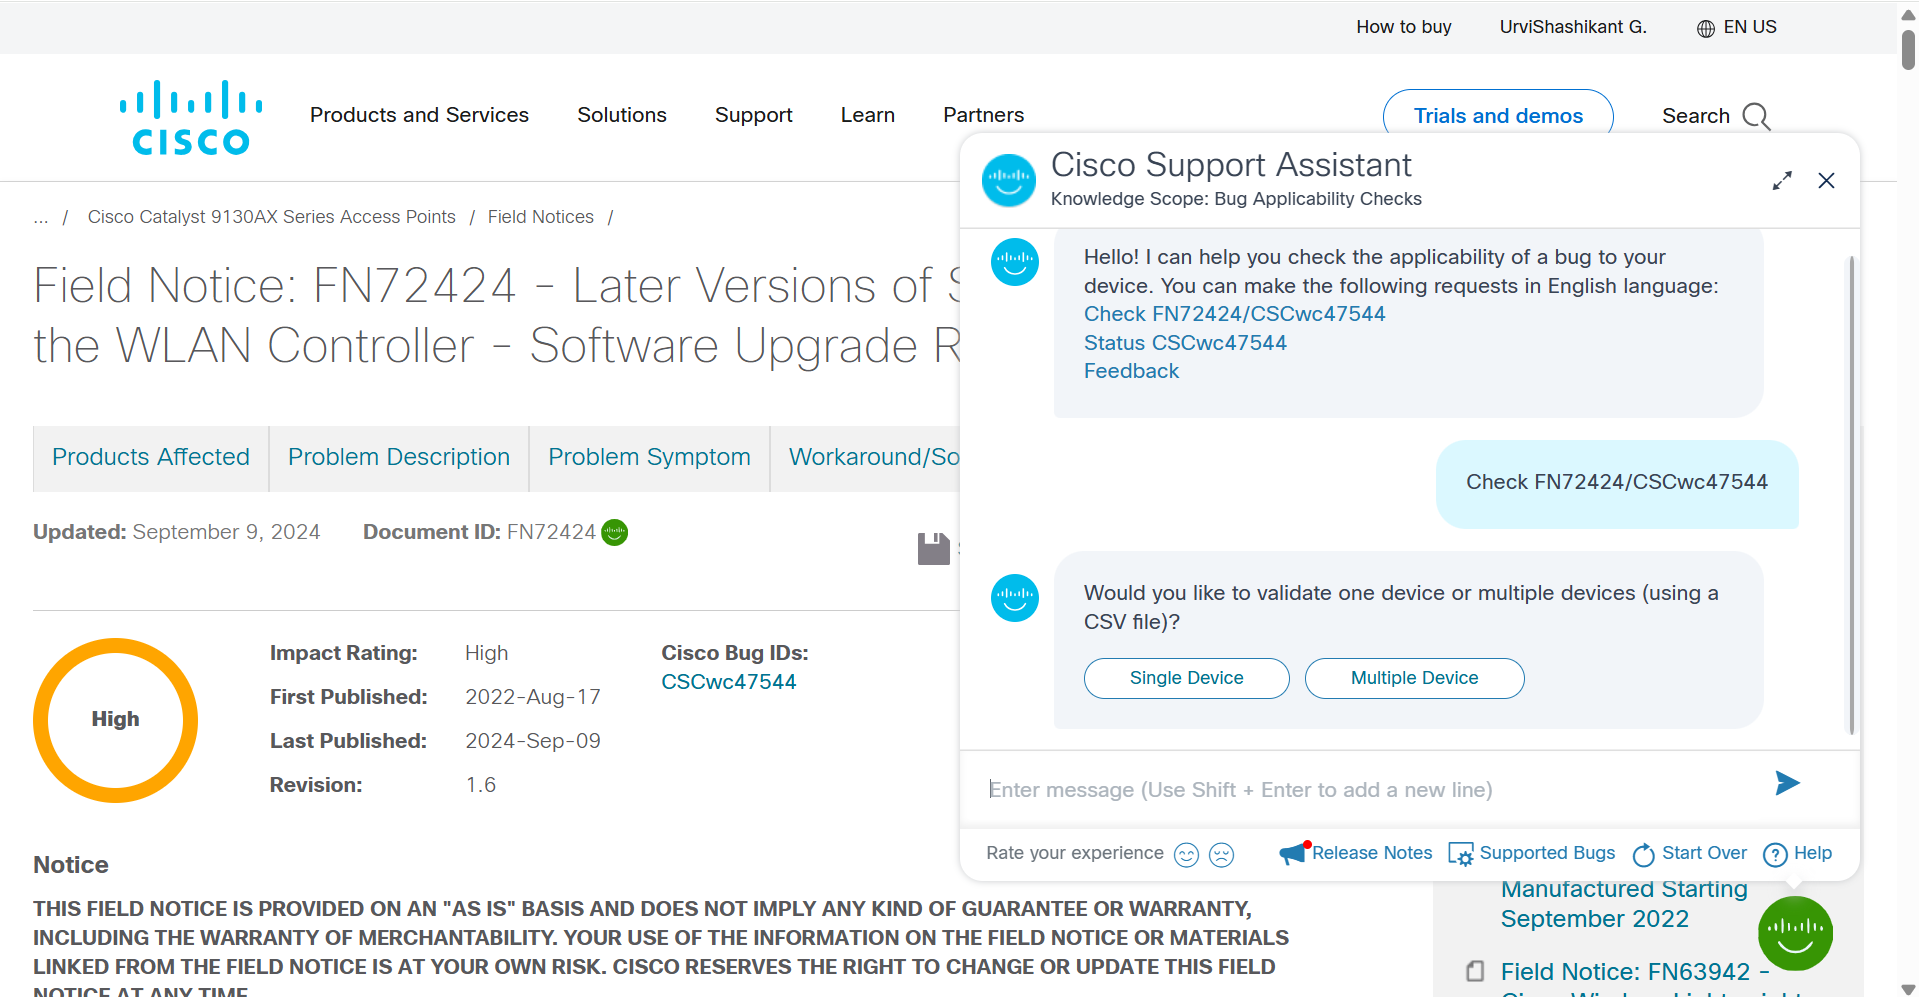
Task: Go to Field Notices breadcrumb
Action: 541,217
